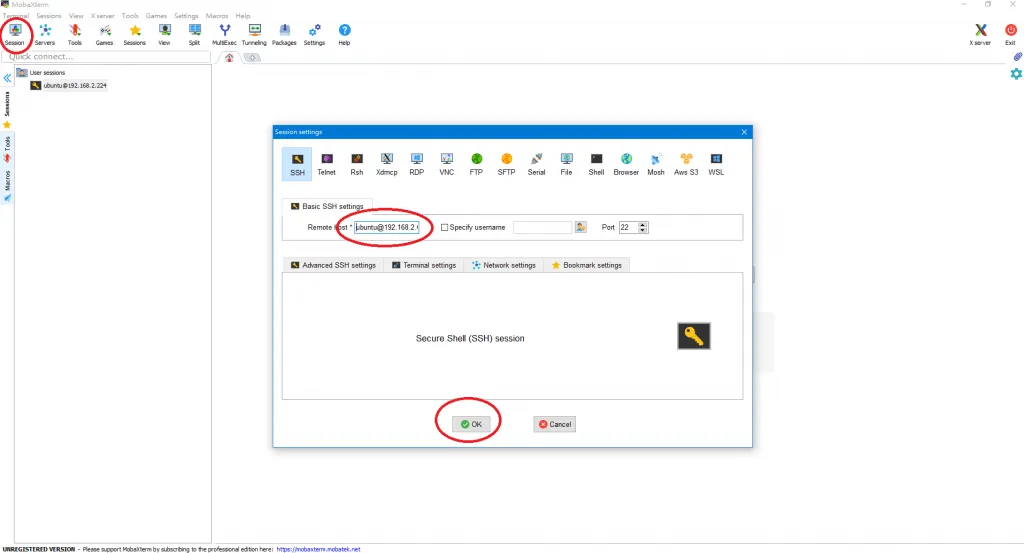The height and width of the screenshot is (553, 1024).
Task: Open the Macros menu in menu bar
Action: (x=217, y=16)
